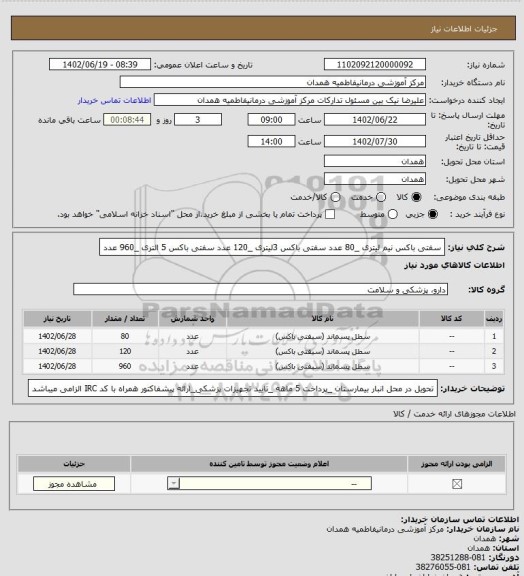Click the delivery city field همدان
The image size is (524, 576).
[375, 179]
